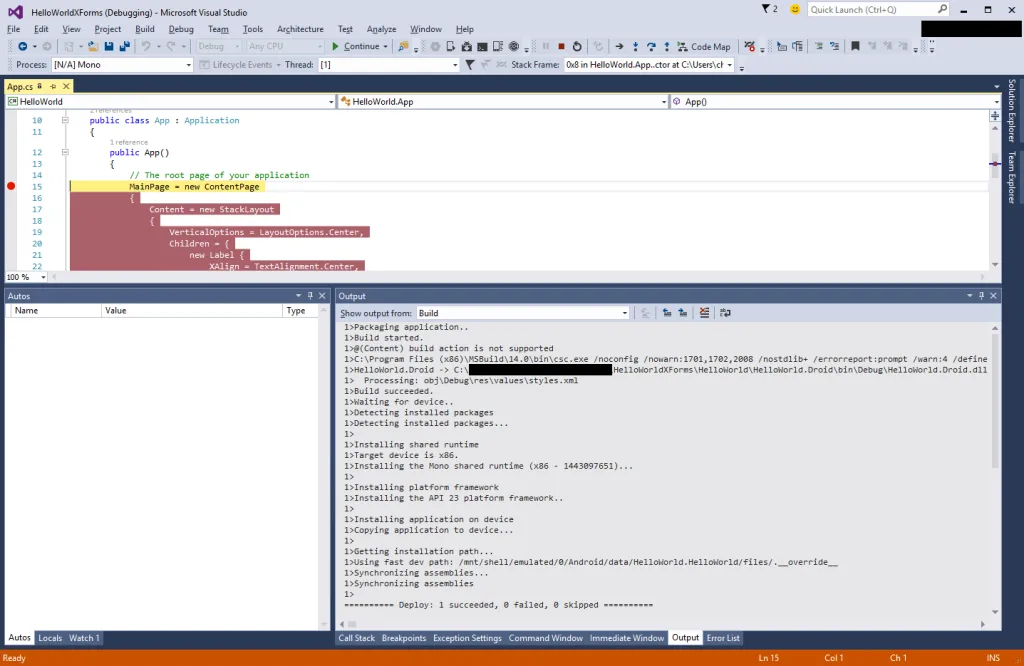Click the Clear All icon in Output

tap(704, 313)
